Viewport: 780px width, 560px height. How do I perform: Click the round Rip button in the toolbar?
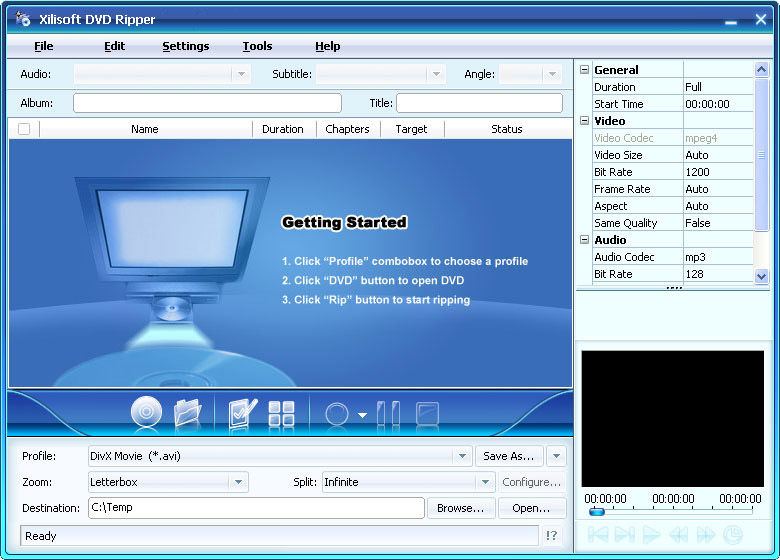337,414
